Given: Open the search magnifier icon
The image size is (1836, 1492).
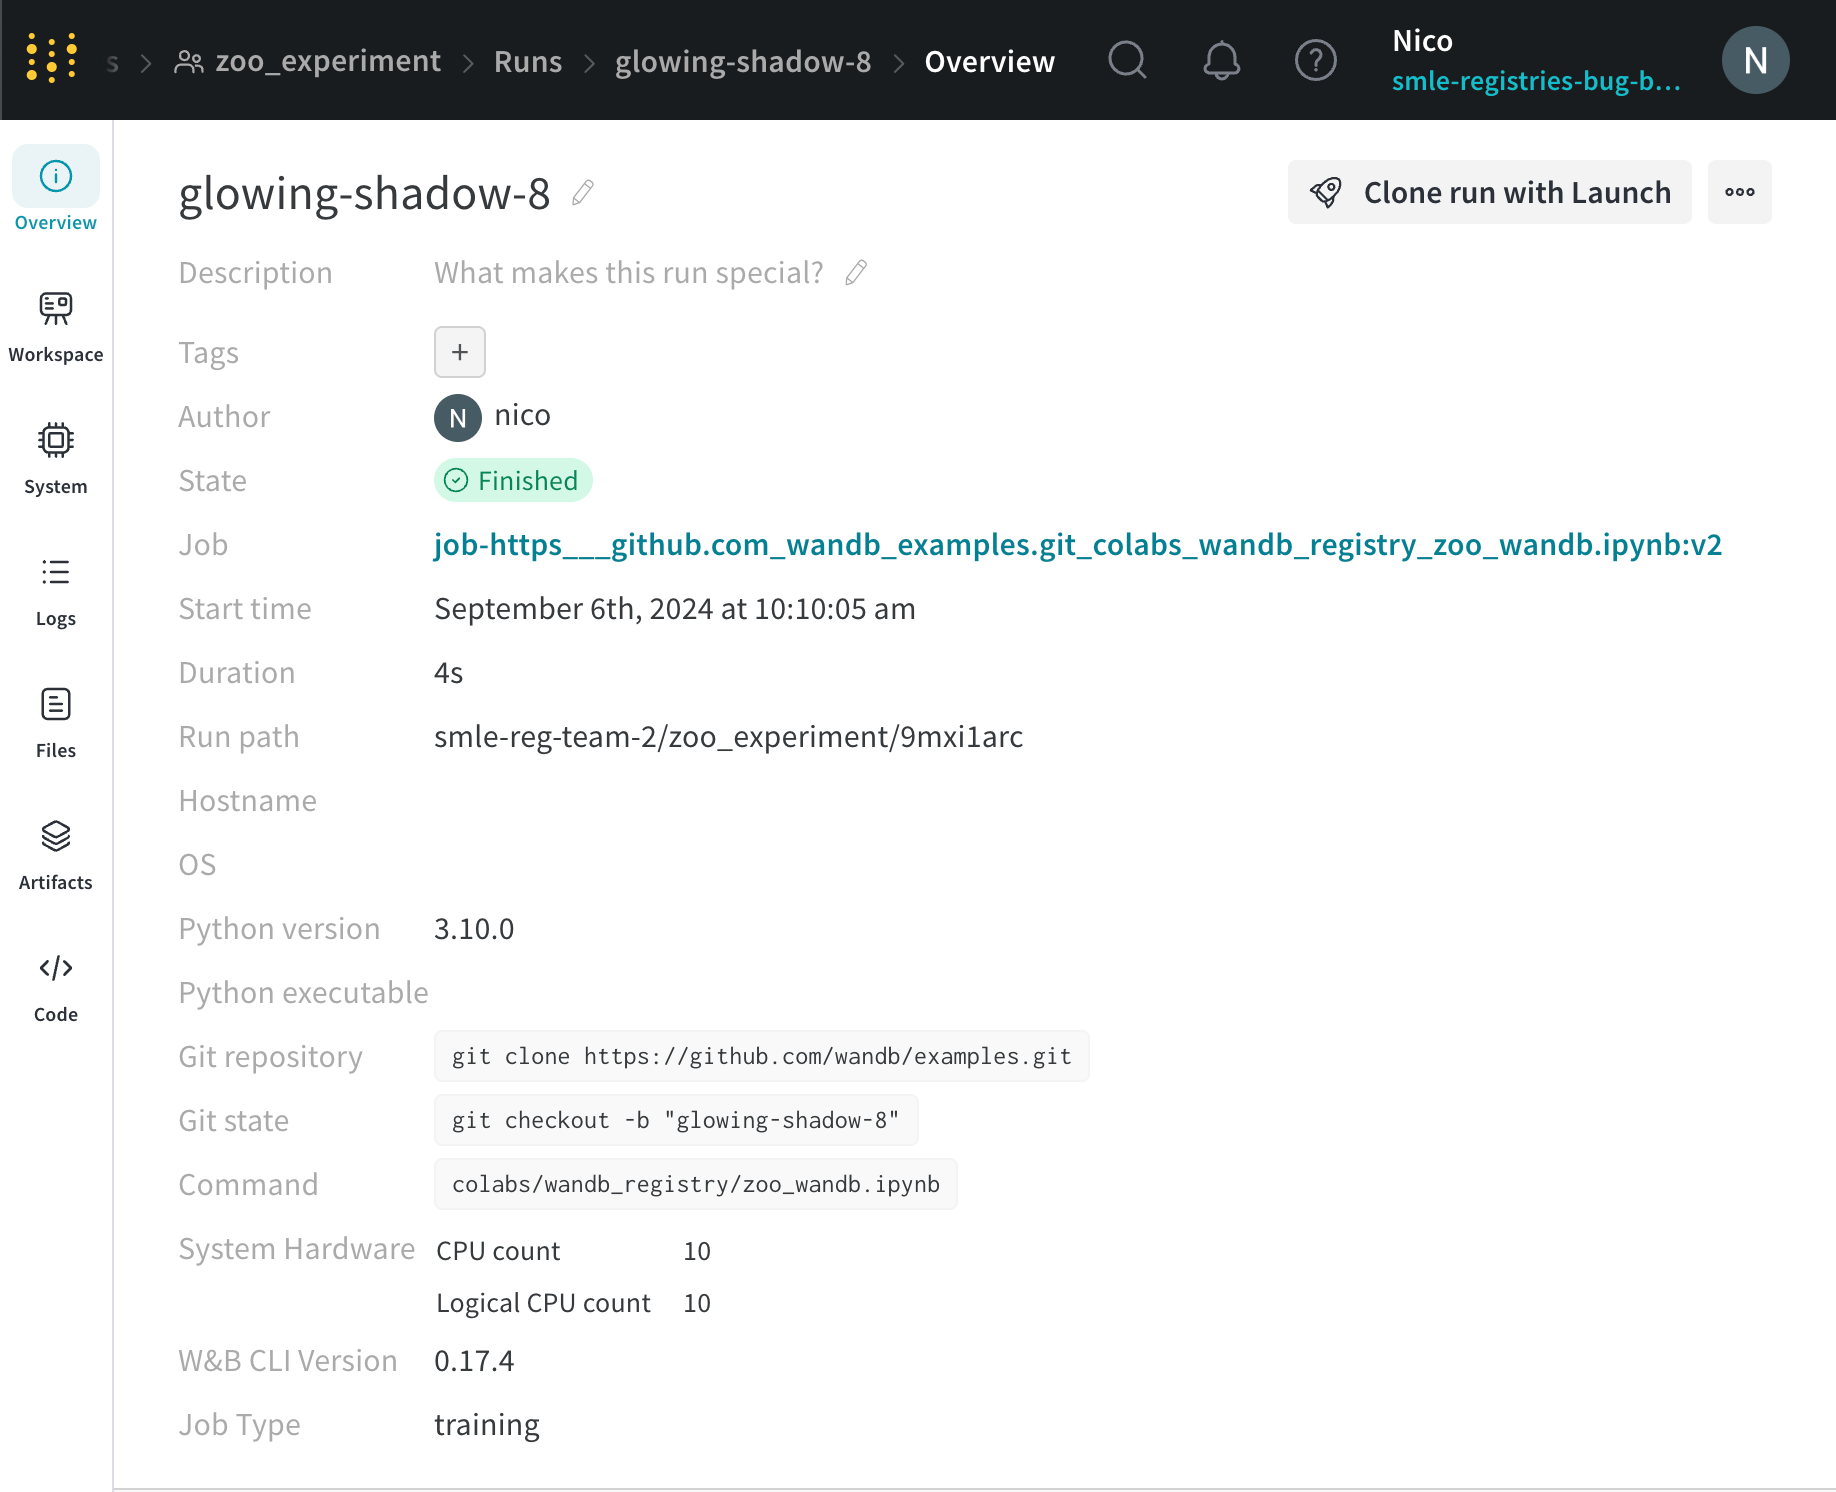Looking at the screenshot, I should (x=1127, y=60).
